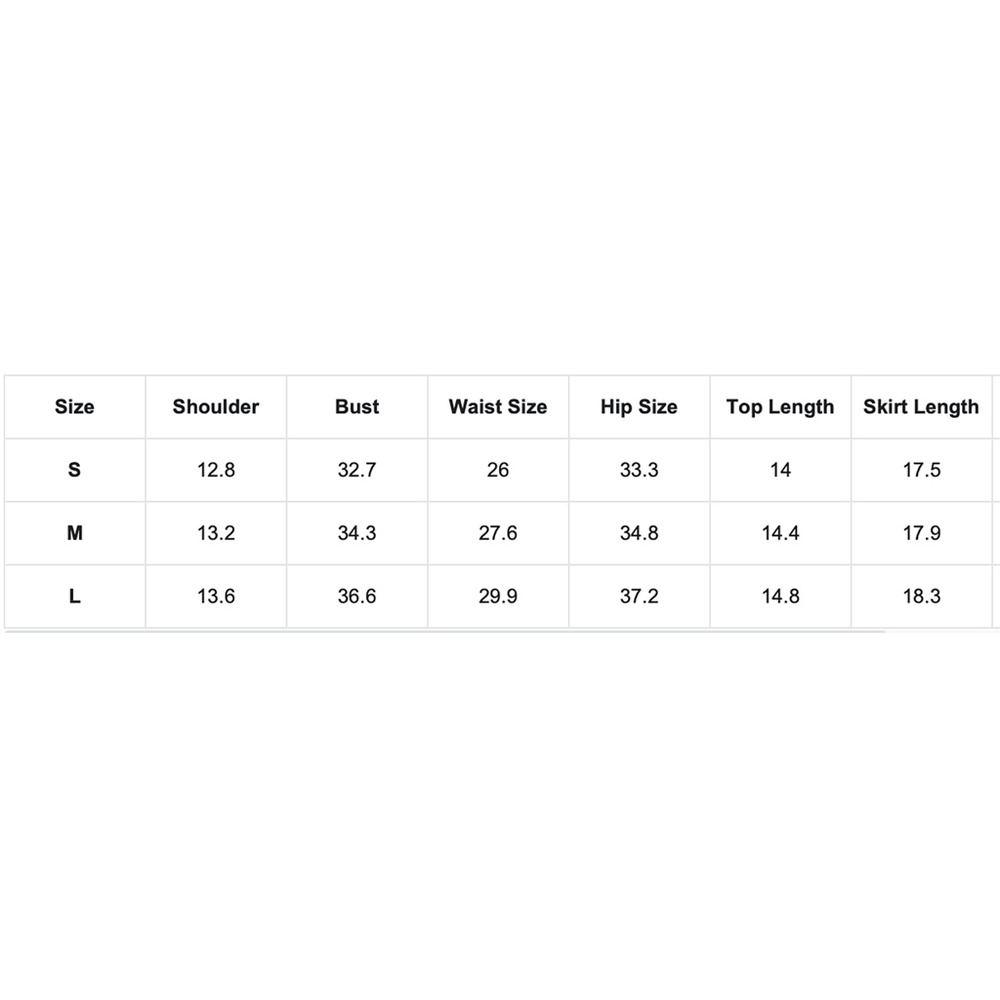Select the 36.6 bust value cell
The width and height of the screenshot is (1000, 1000).
coord(357,596)
